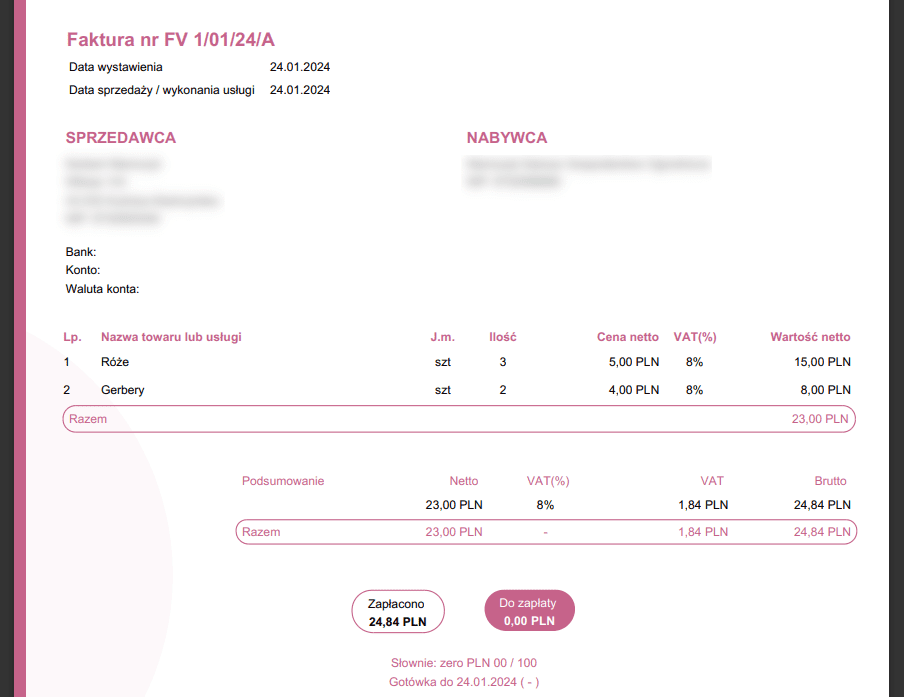This screenshot has height=697, width=904.
Task: Click the Podsumowanie summary label
Action: [x=283, y=481]
